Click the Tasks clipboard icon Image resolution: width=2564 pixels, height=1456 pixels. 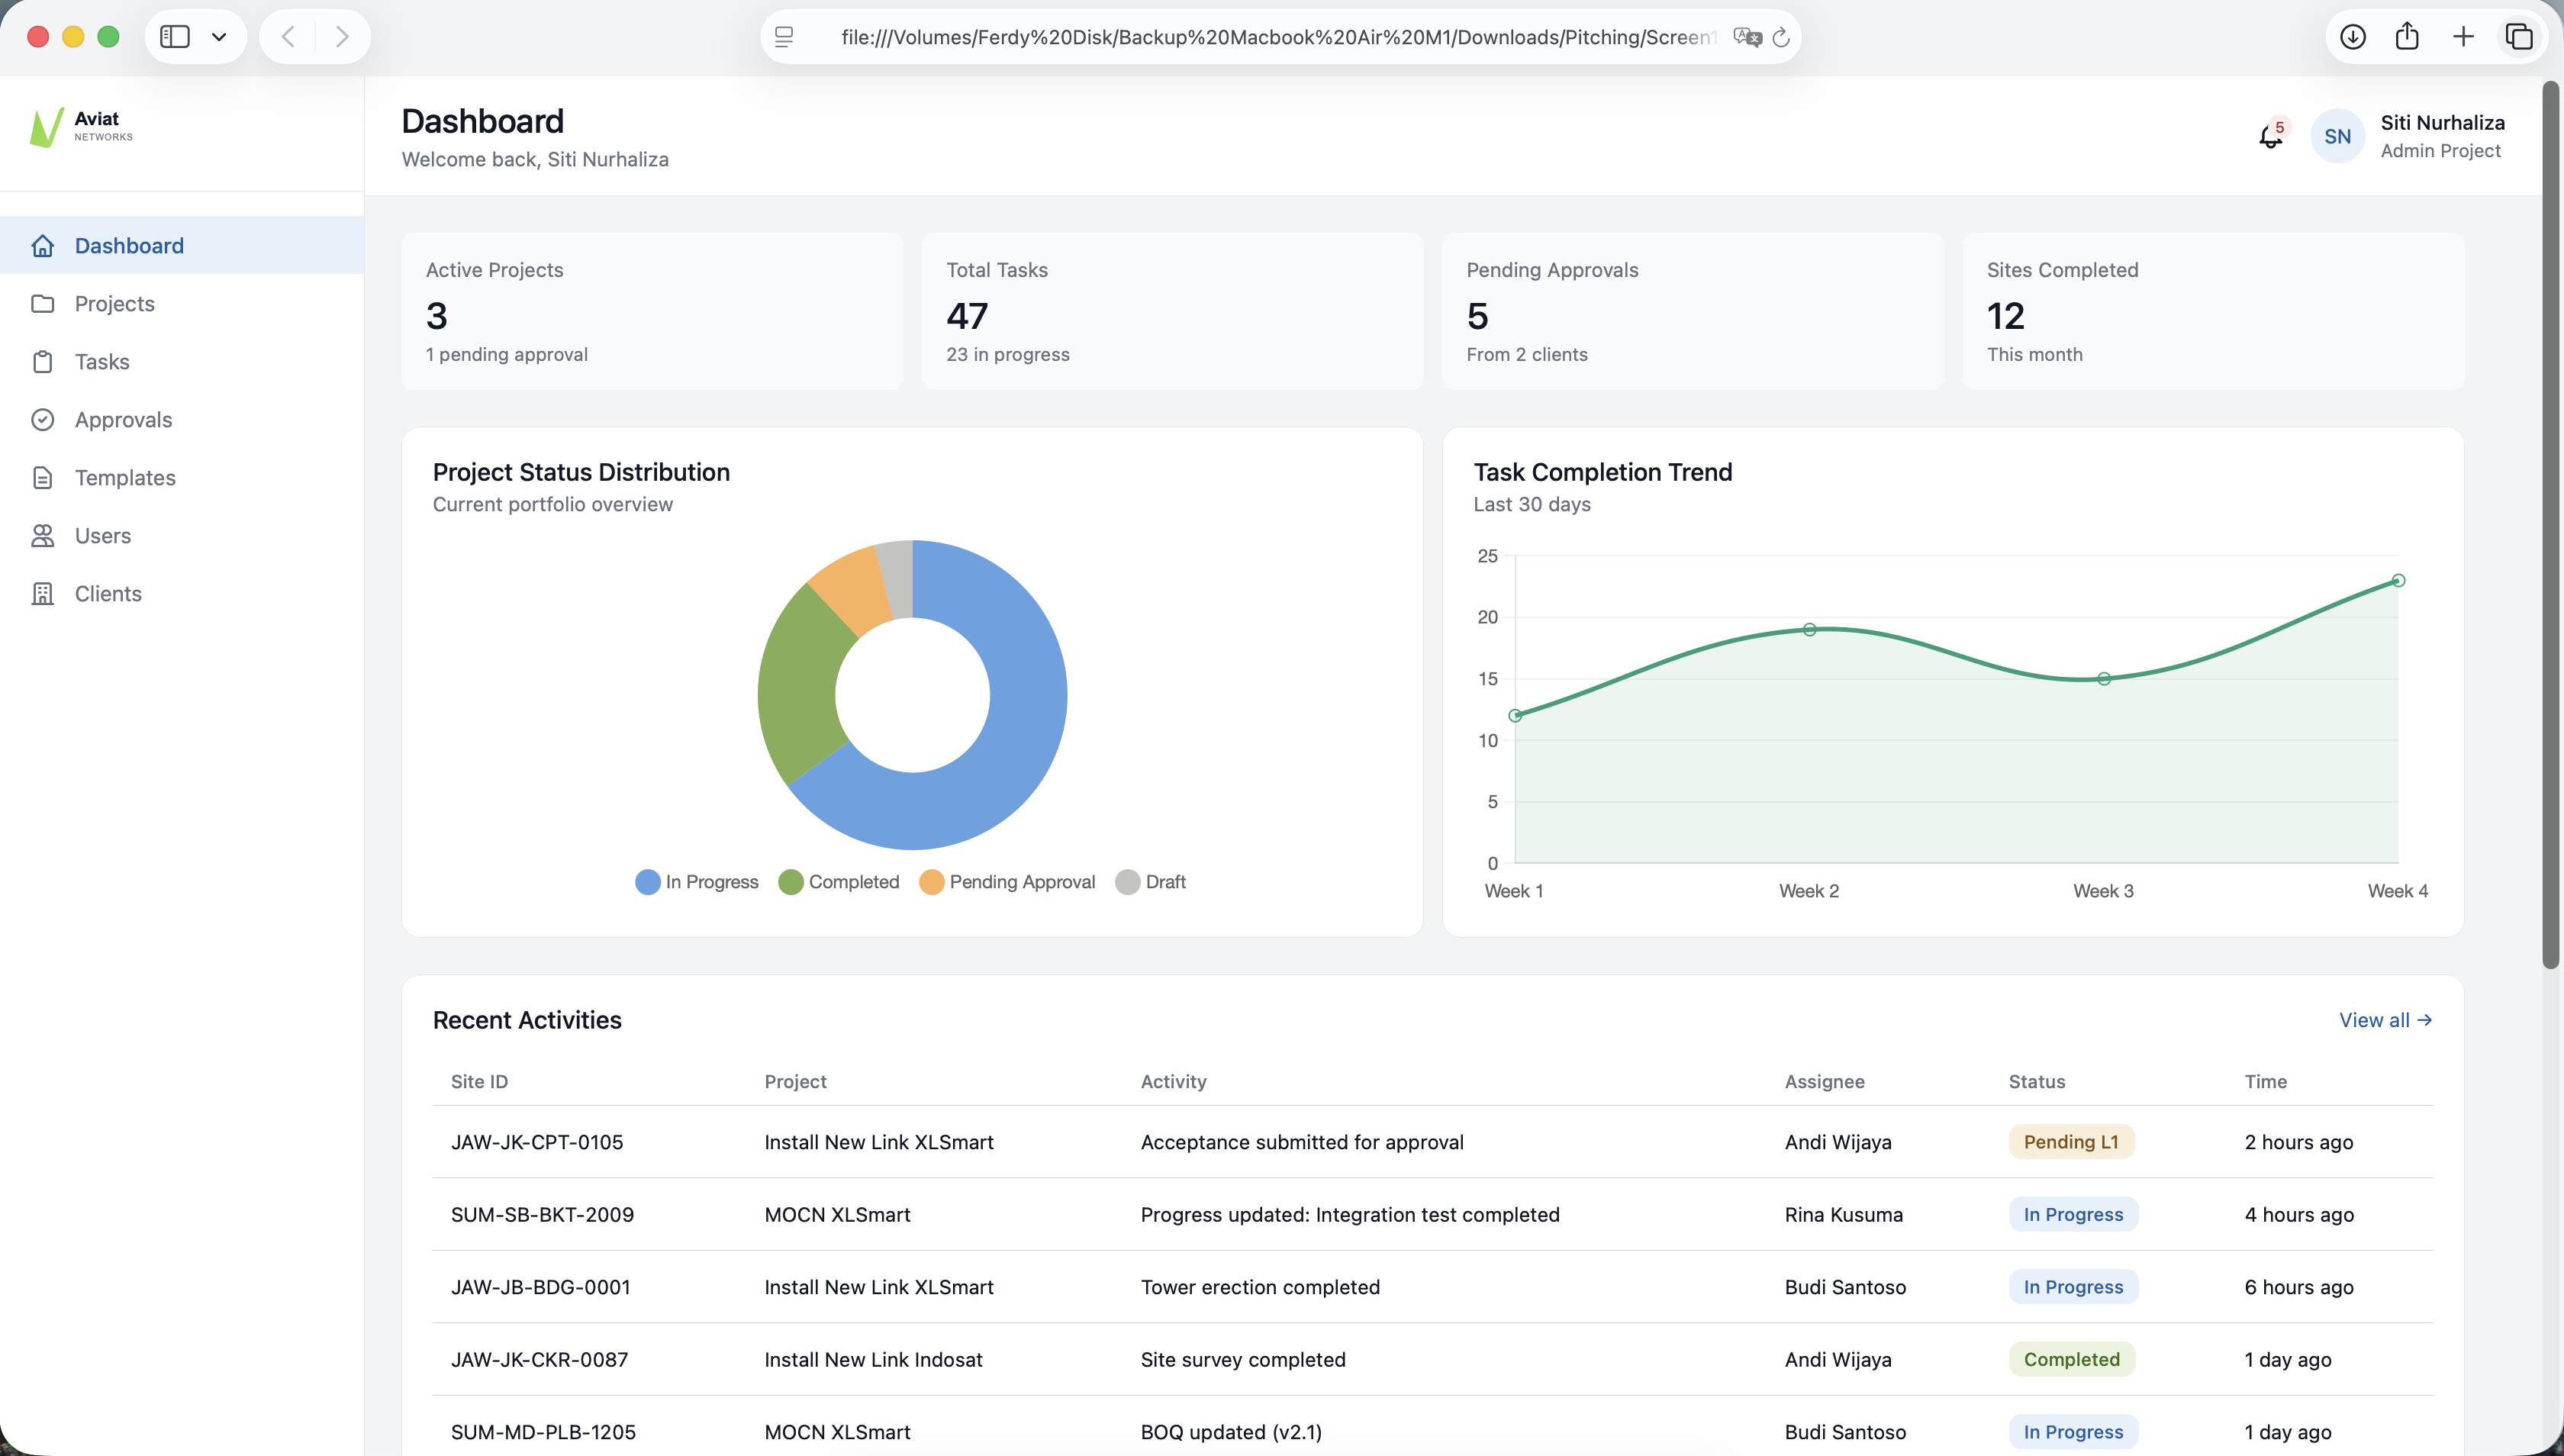click(42, 362)
